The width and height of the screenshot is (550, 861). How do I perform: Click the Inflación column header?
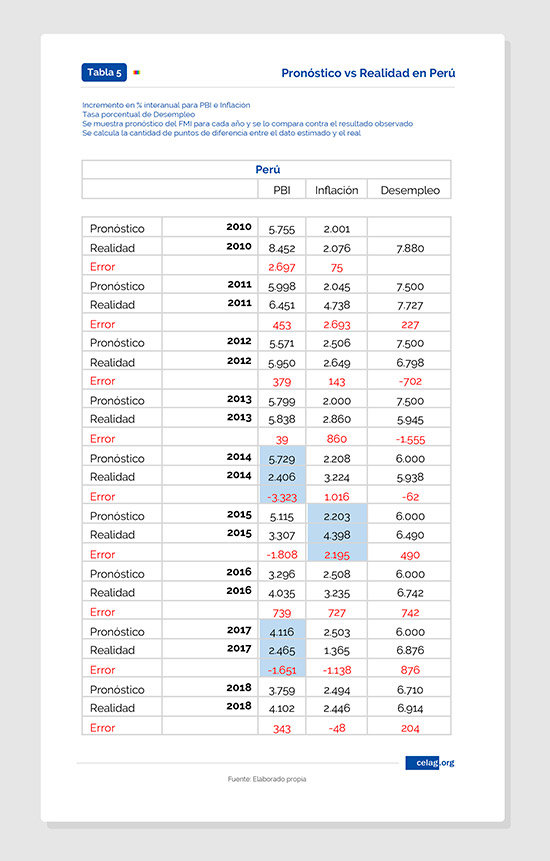point(336,190)
